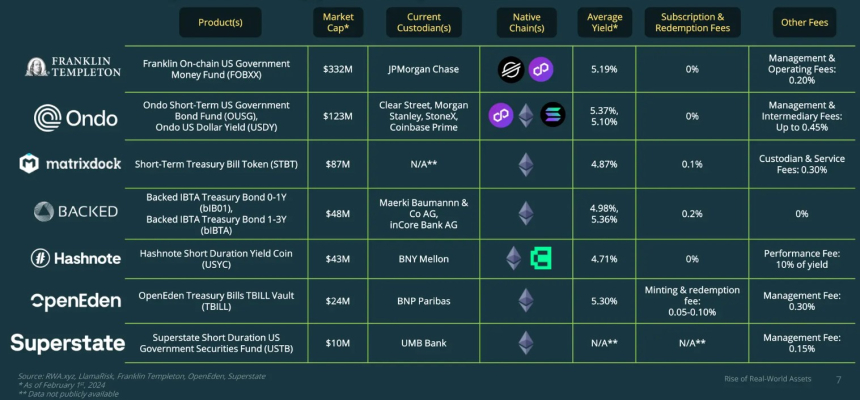Select the Native Chain(s) column header
Image resolution: width=860 pixels, height=400 pixels.
click(526, 22)
